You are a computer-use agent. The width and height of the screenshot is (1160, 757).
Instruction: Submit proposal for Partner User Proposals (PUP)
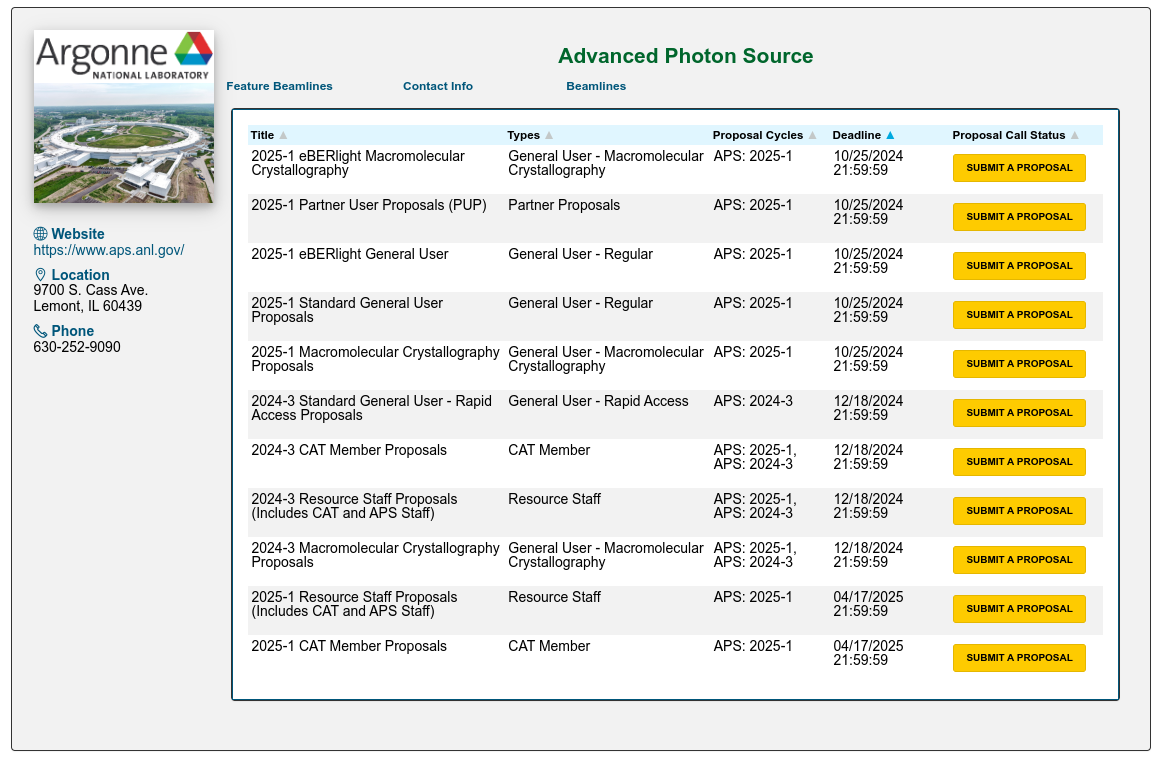1019,217
